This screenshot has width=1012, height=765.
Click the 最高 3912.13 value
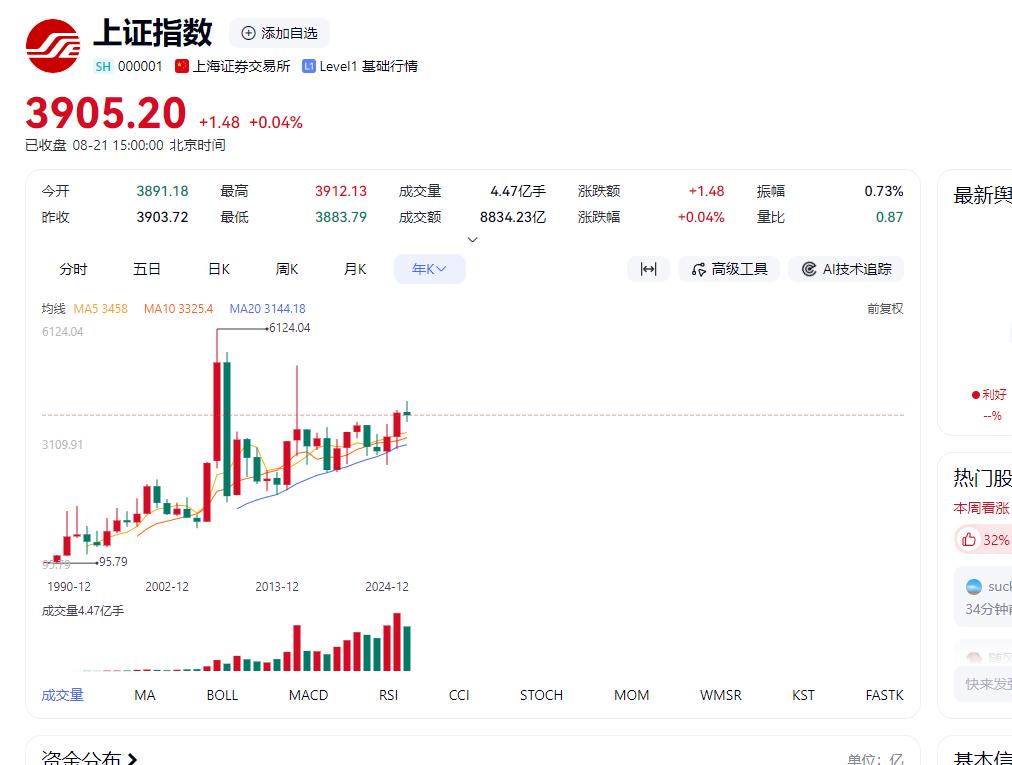tap(341, 191)
